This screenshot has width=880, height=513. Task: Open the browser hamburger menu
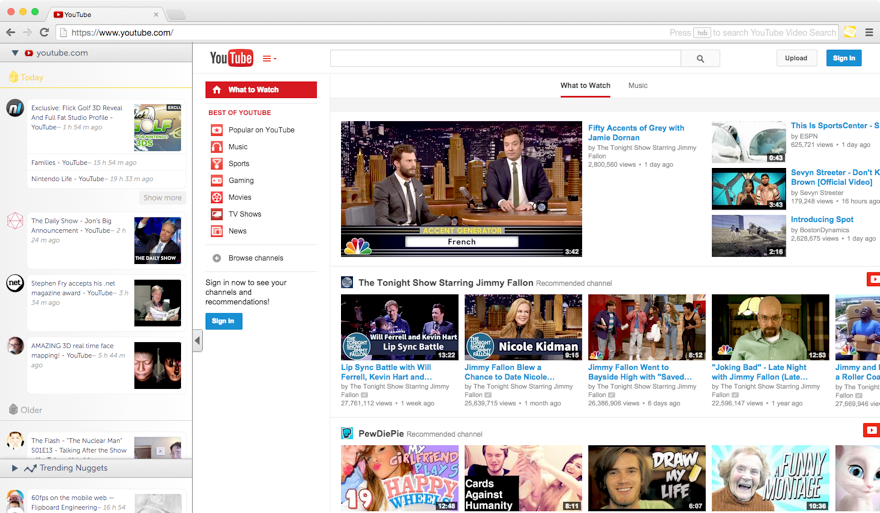click(869, 33)
